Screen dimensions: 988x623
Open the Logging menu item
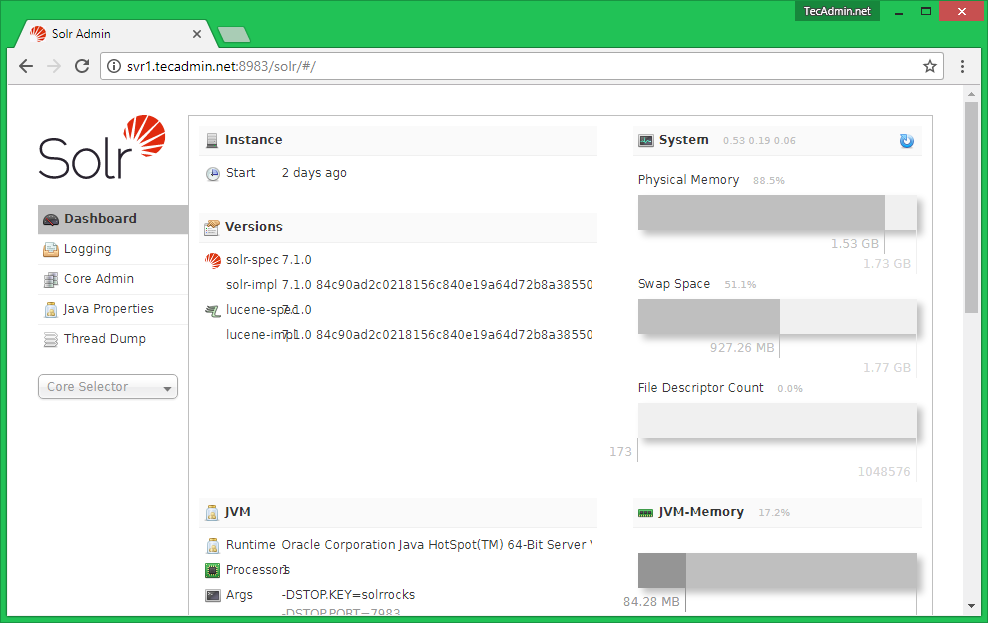pos(113,249)
